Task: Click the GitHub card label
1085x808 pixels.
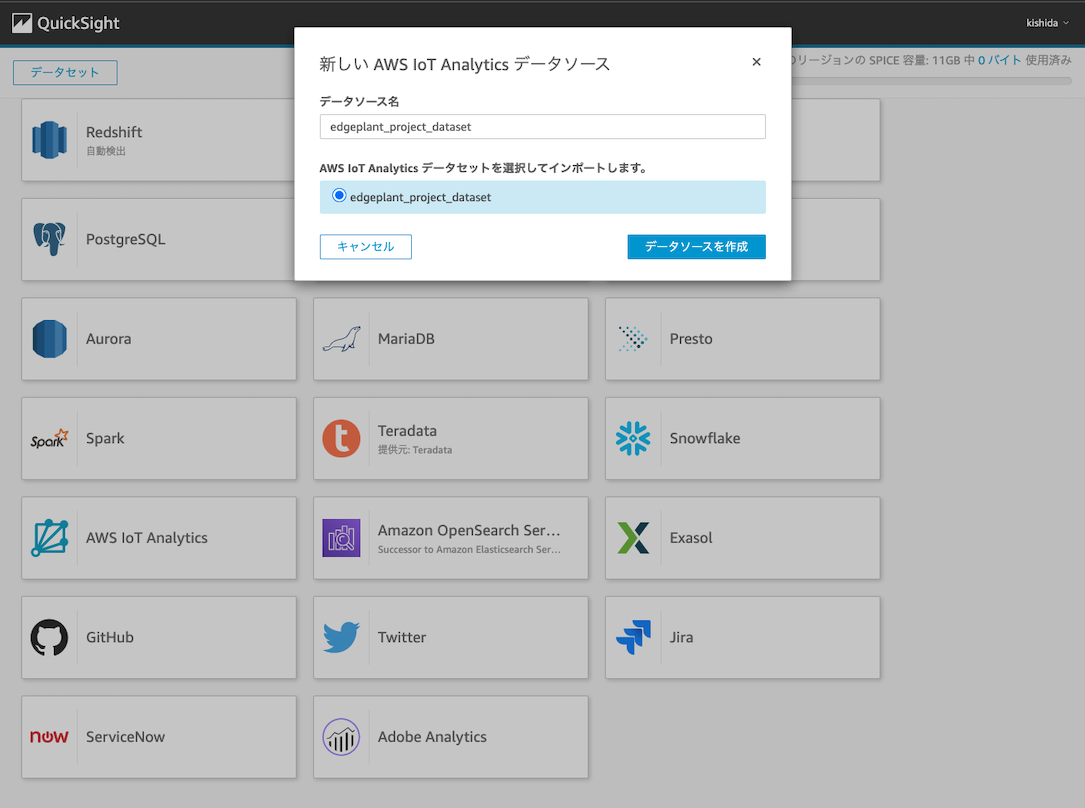Action: click(109, 637)
